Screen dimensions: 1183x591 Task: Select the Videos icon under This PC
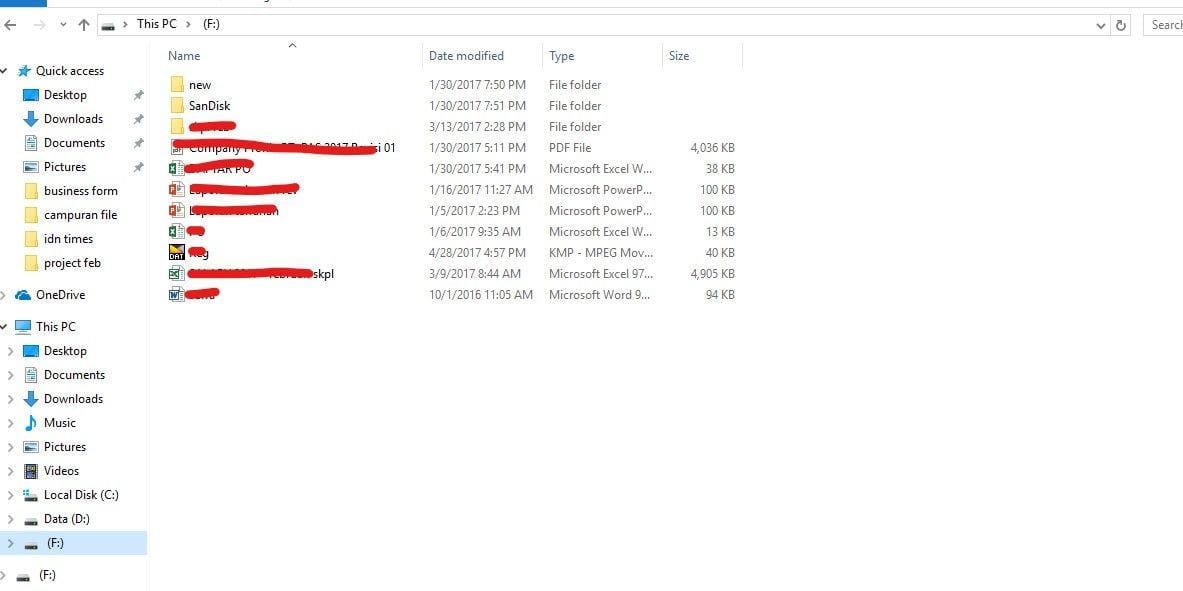(x=31, y=471)
